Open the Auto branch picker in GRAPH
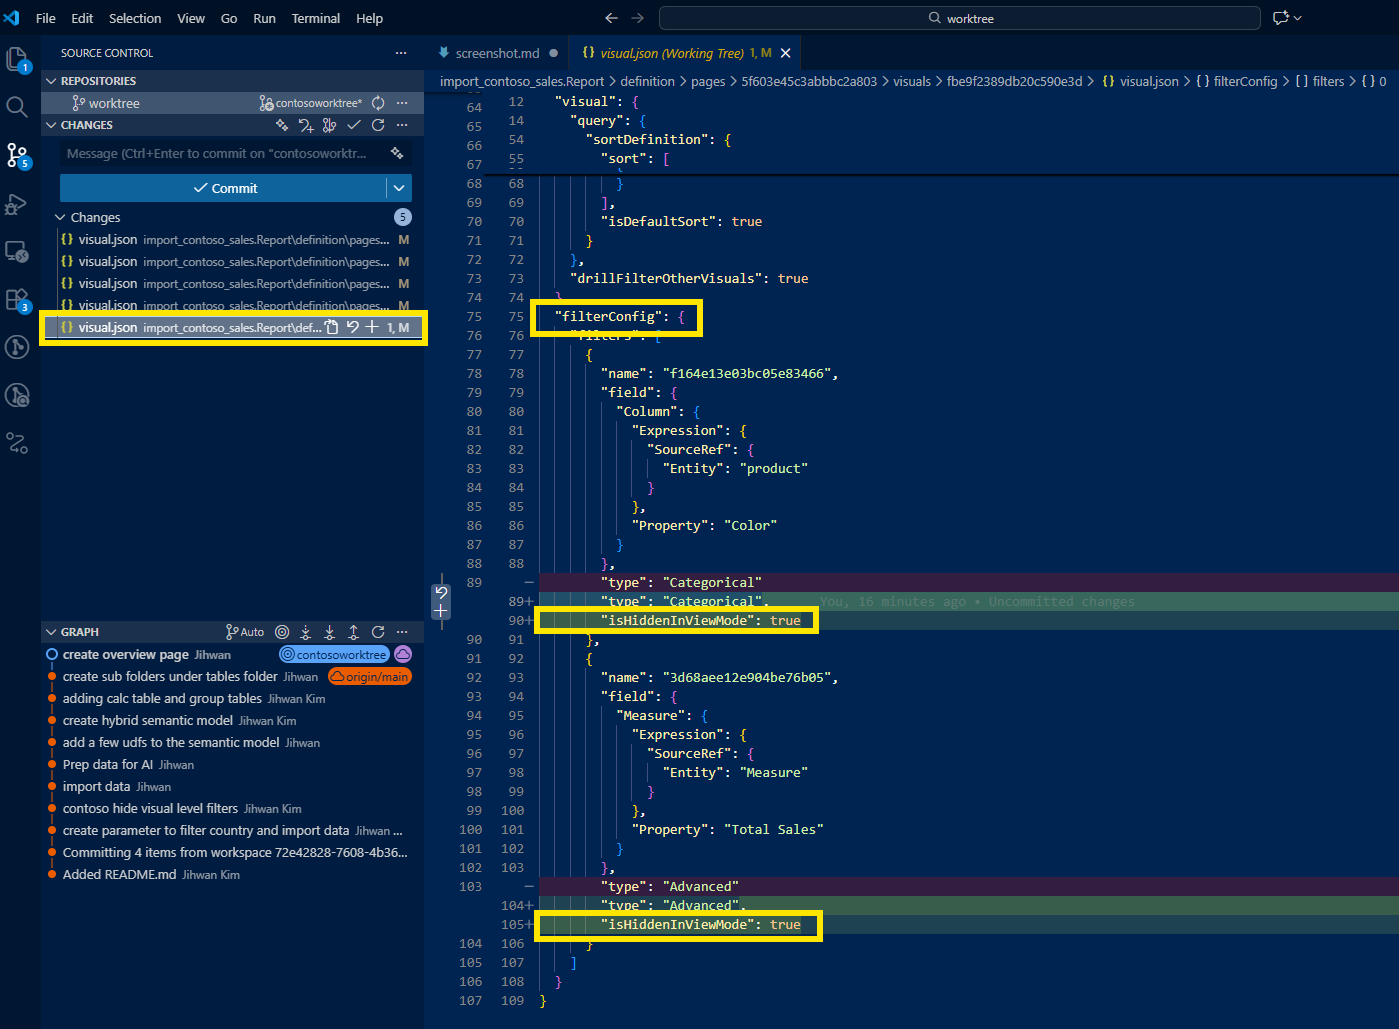Screen dimensions: 1399x1029 (x=245, y=632)
